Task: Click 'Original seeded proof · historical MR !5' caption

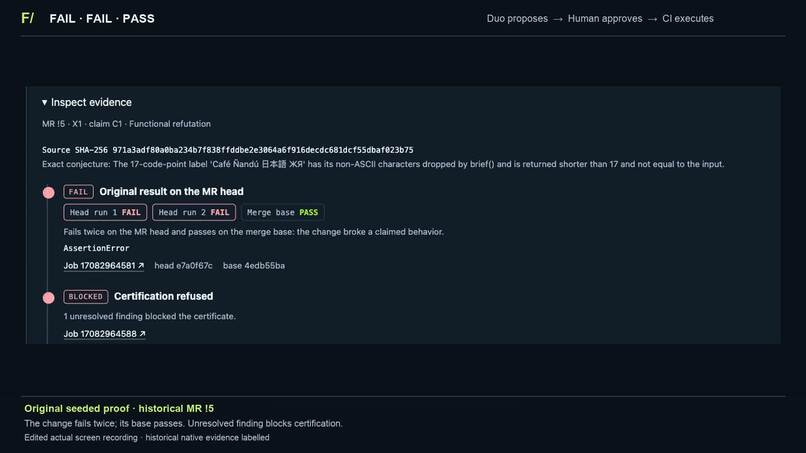Action: (x=119, y=409)
